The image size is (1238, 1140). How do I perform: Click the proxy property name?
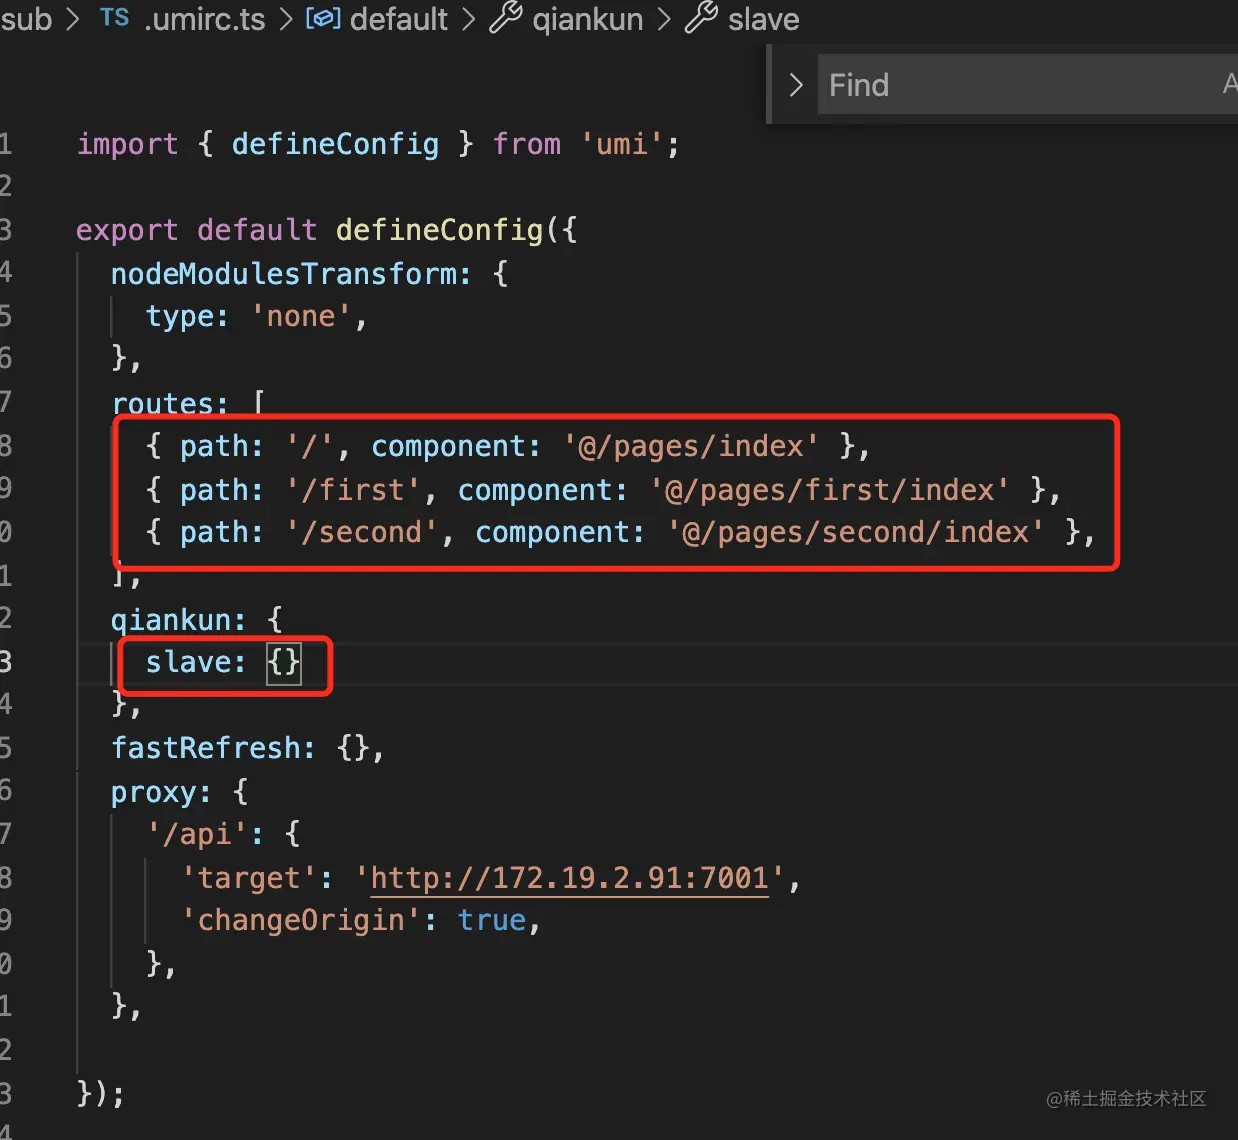153,793
